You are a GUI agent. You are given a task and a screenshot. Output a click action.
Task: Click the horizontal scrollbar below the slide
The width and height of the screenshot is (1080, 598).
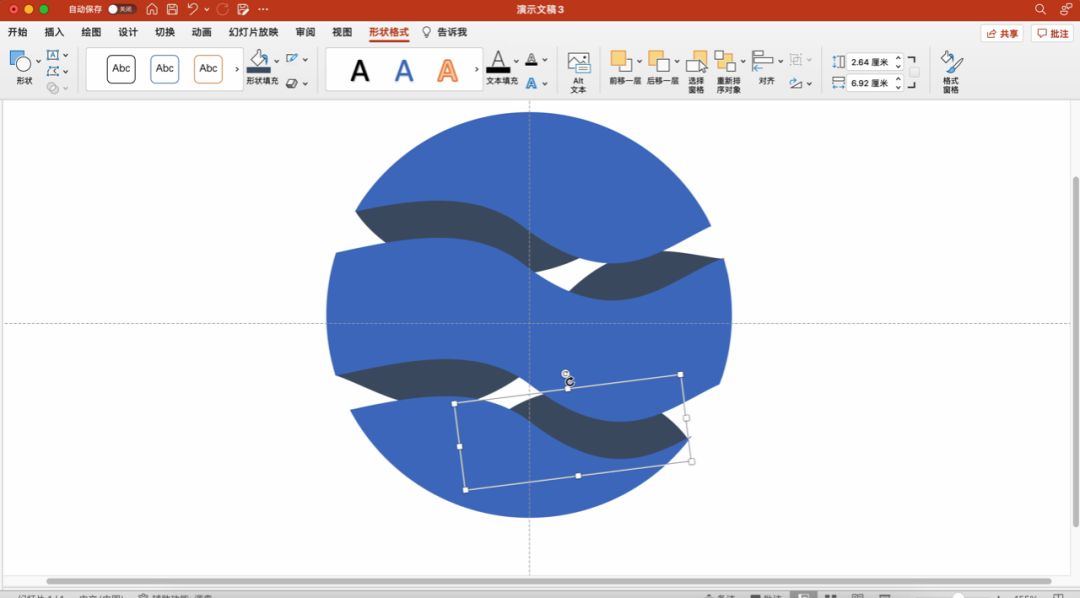[x=548, y=581]
